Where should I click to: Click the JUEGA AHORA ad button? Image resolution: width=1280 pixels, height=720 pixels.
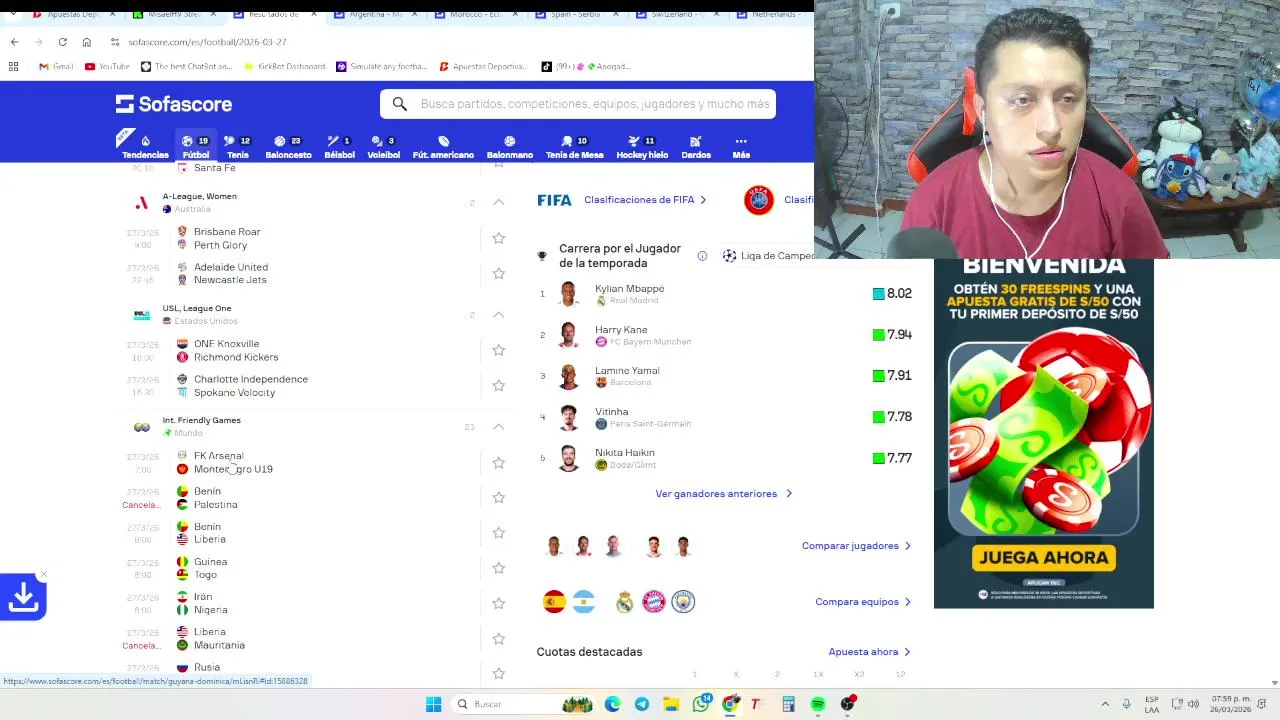pos(1043,558)
